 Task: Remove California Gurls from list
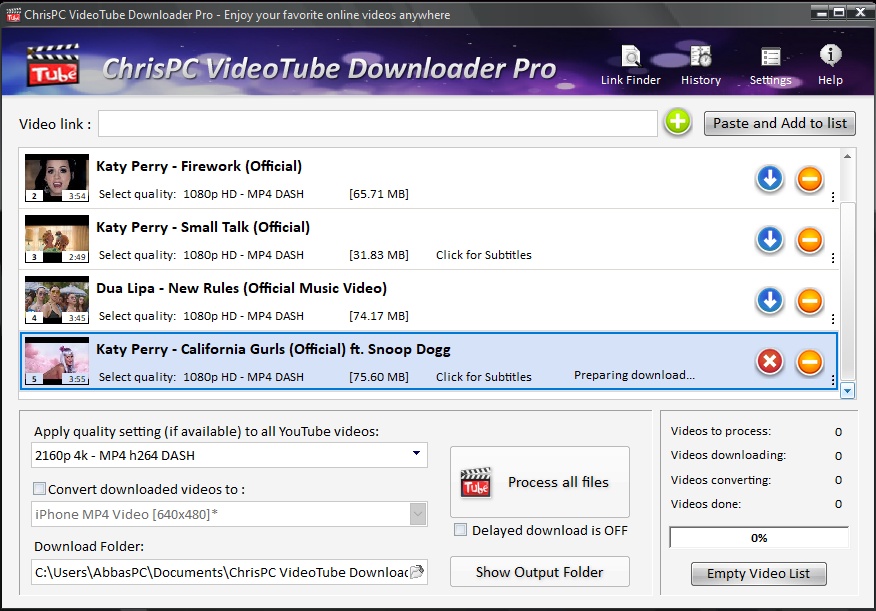point(810,361)
